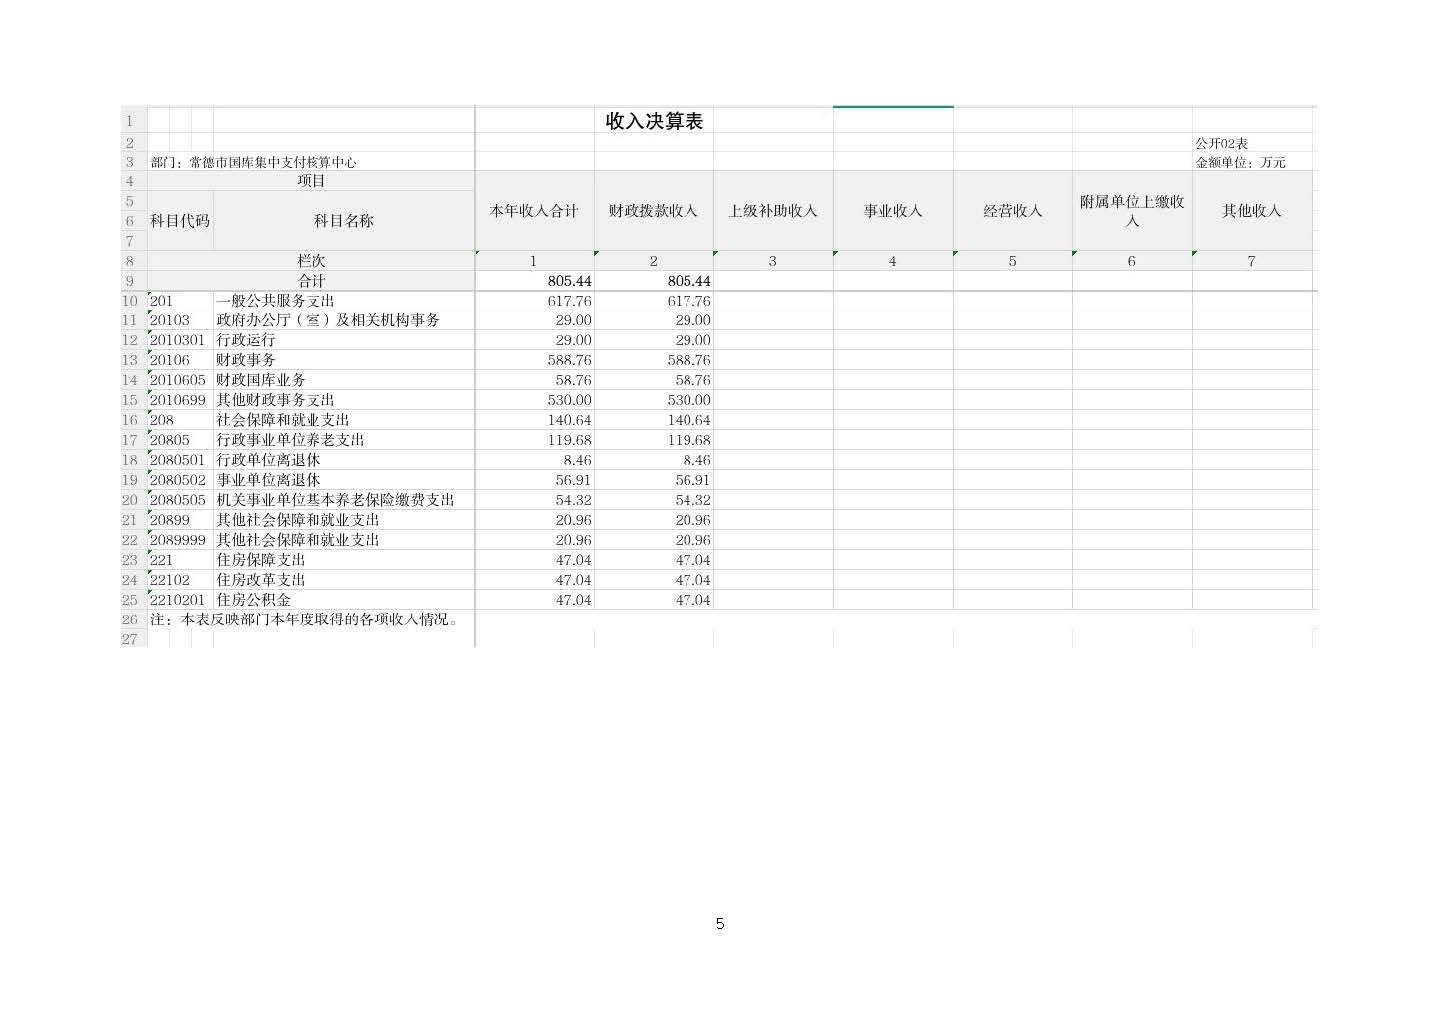This screenshot has height=1017, width=1439.
Task: Select the 财政拨款收入 column header cell
Action: 653,211
